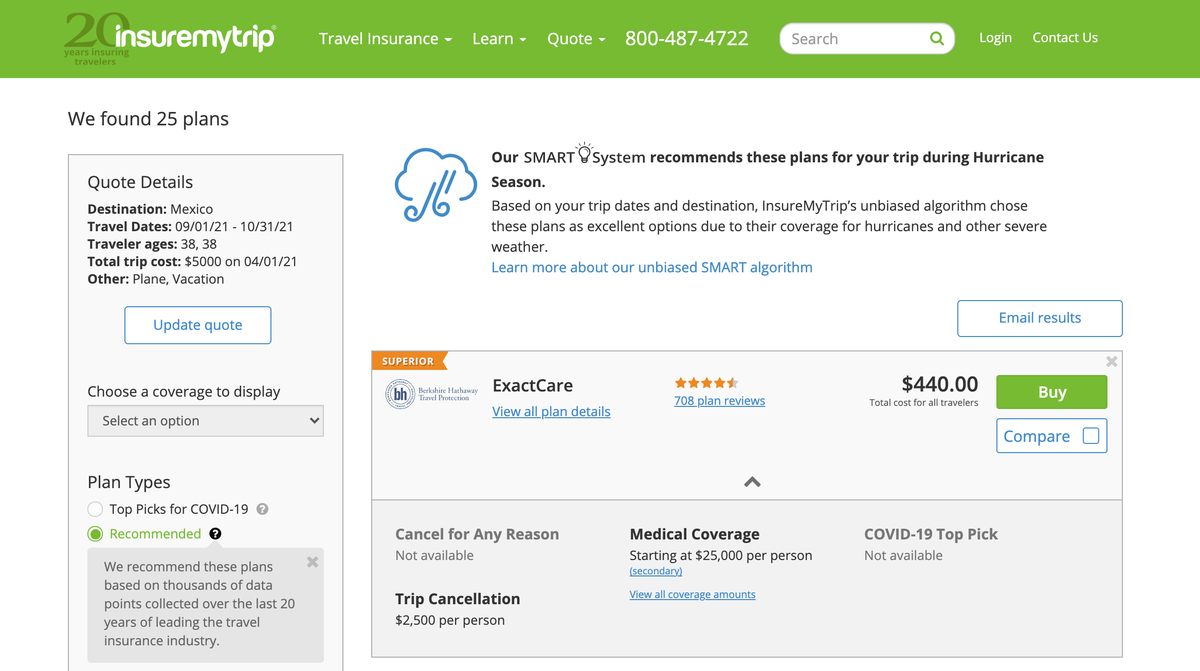The height and width of the screenshot is (671, 1200).
Task: Open the 708 plan reviews link
Action: pos(719,400)
